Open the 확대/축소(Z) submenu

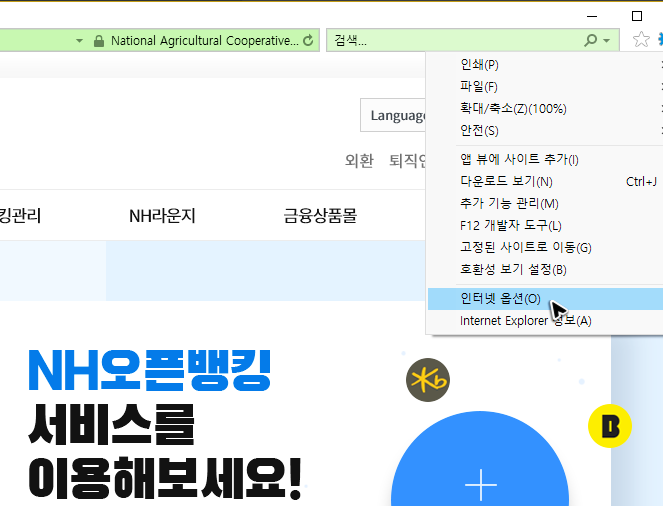[x=545, y=109]
